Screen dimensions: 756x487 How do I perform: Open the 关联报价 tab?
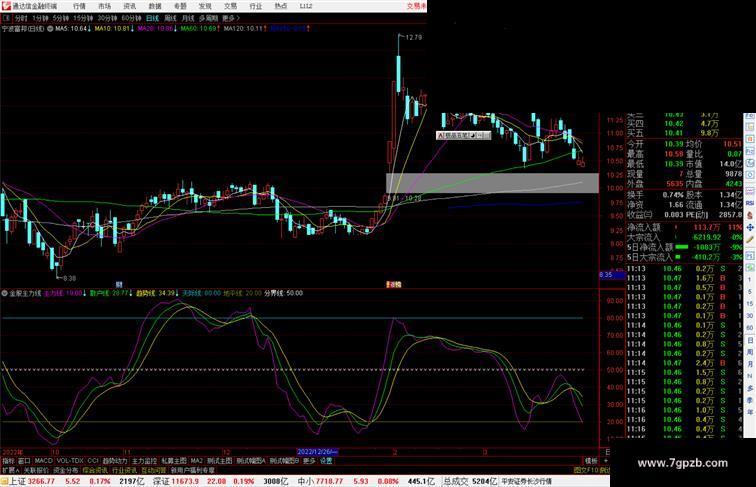(x=36, y=470)
